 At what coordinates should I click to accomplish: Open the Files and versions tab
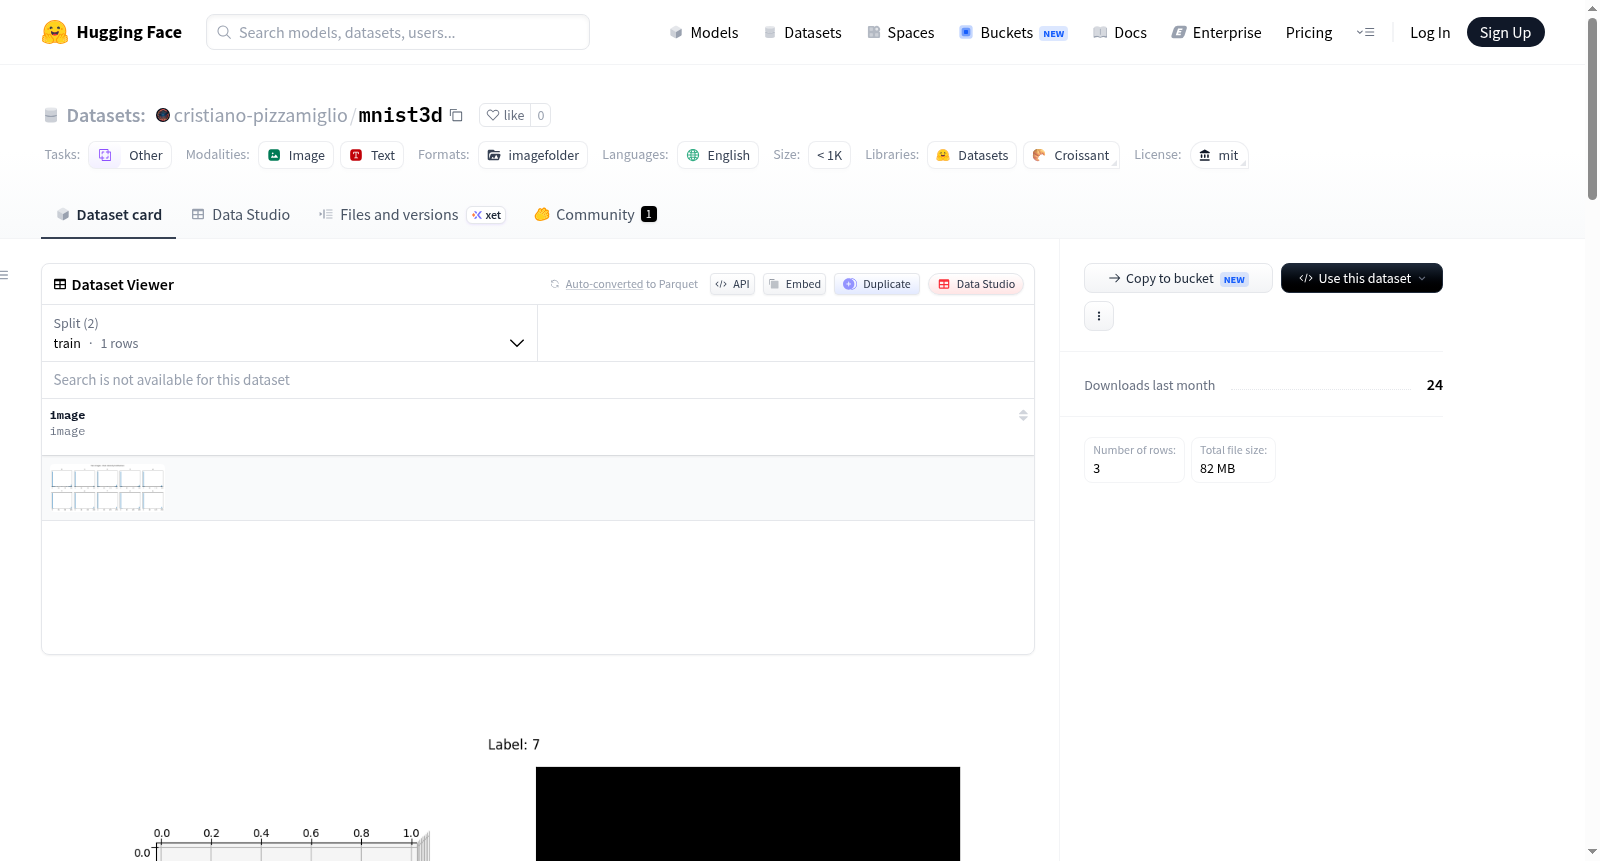pos(411,214)
